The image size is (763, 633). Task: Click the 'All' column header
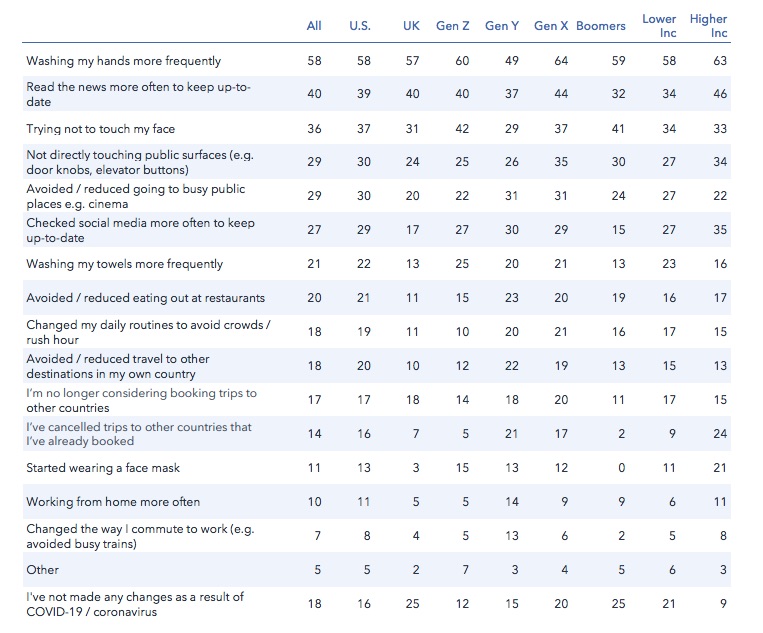click(x=314, y=26)
